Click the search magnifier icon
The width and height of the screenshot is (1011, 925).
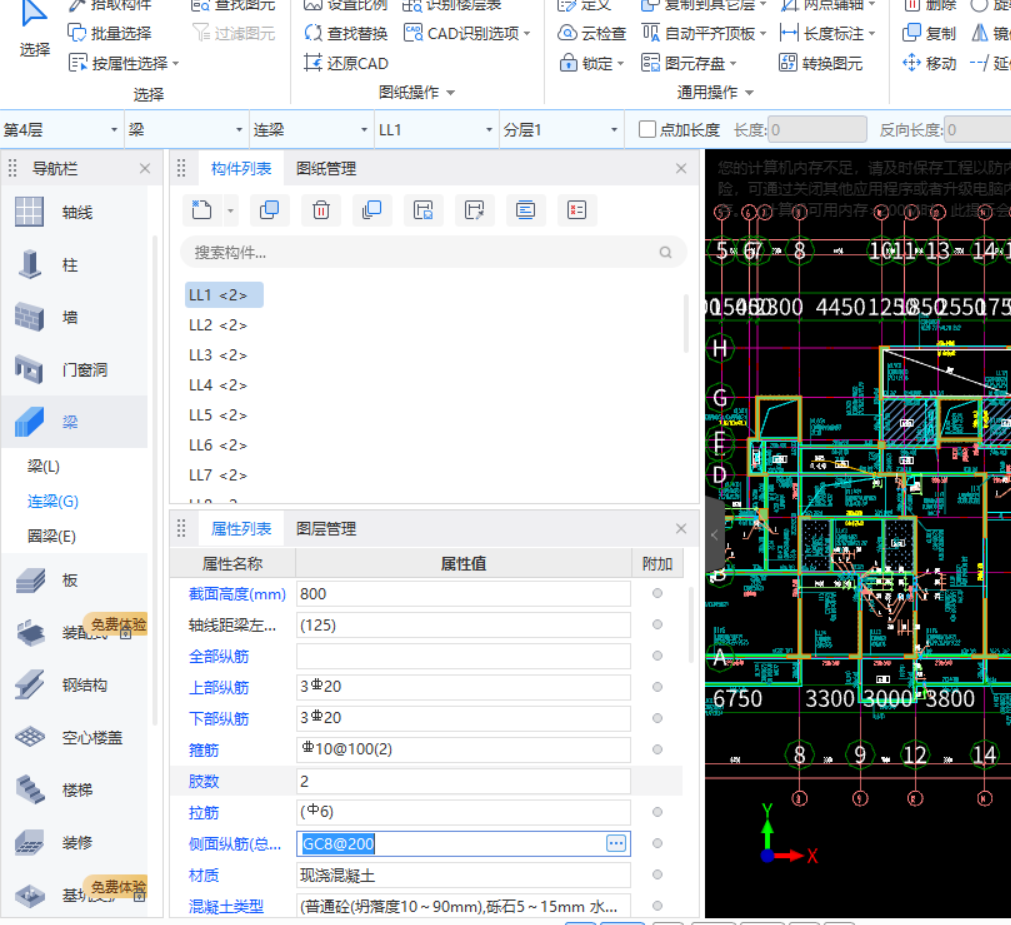point(665,253)
